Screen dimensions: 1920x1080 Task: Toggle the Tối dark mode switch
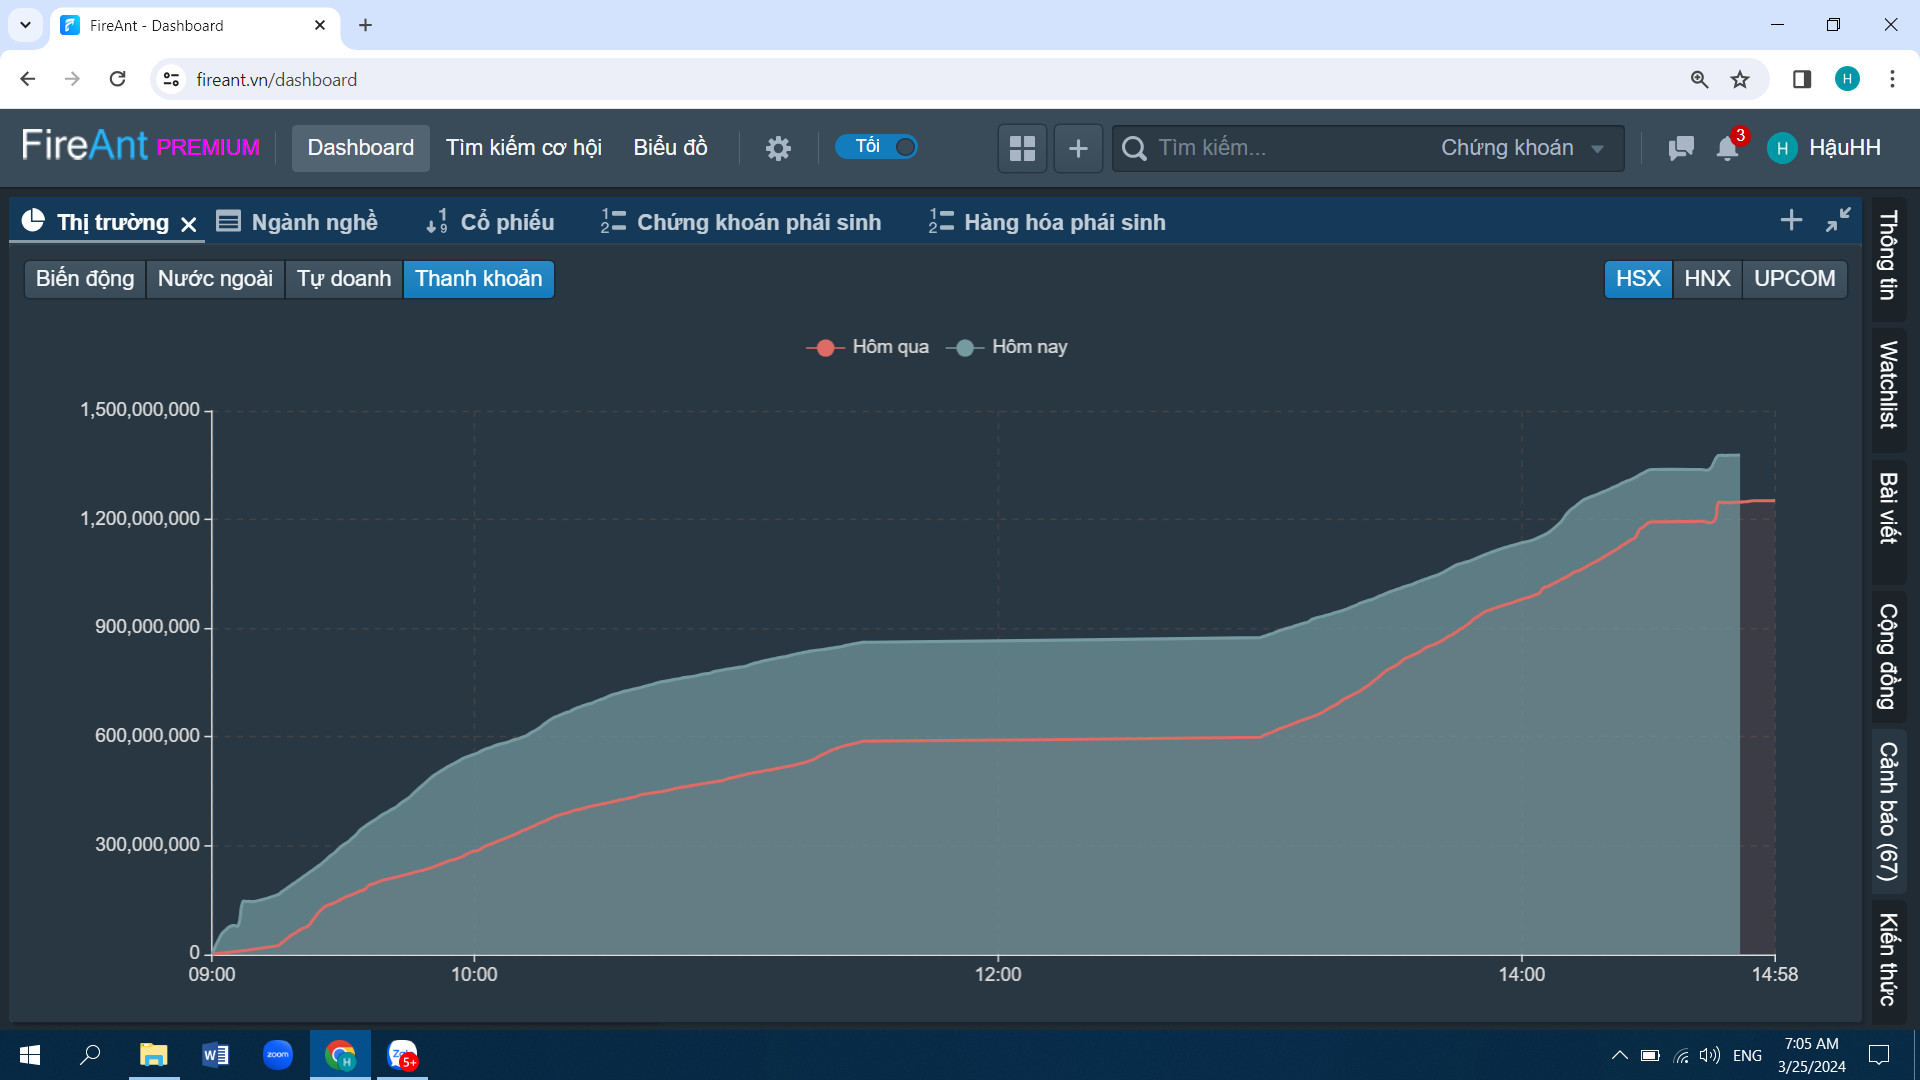(x=877, y=147)
